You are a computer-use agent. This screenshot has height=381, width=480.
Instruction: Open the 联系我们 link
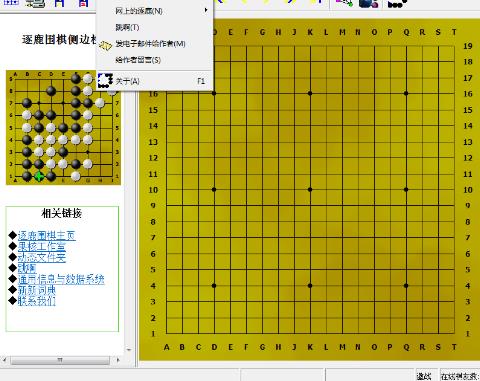[37, 301]
